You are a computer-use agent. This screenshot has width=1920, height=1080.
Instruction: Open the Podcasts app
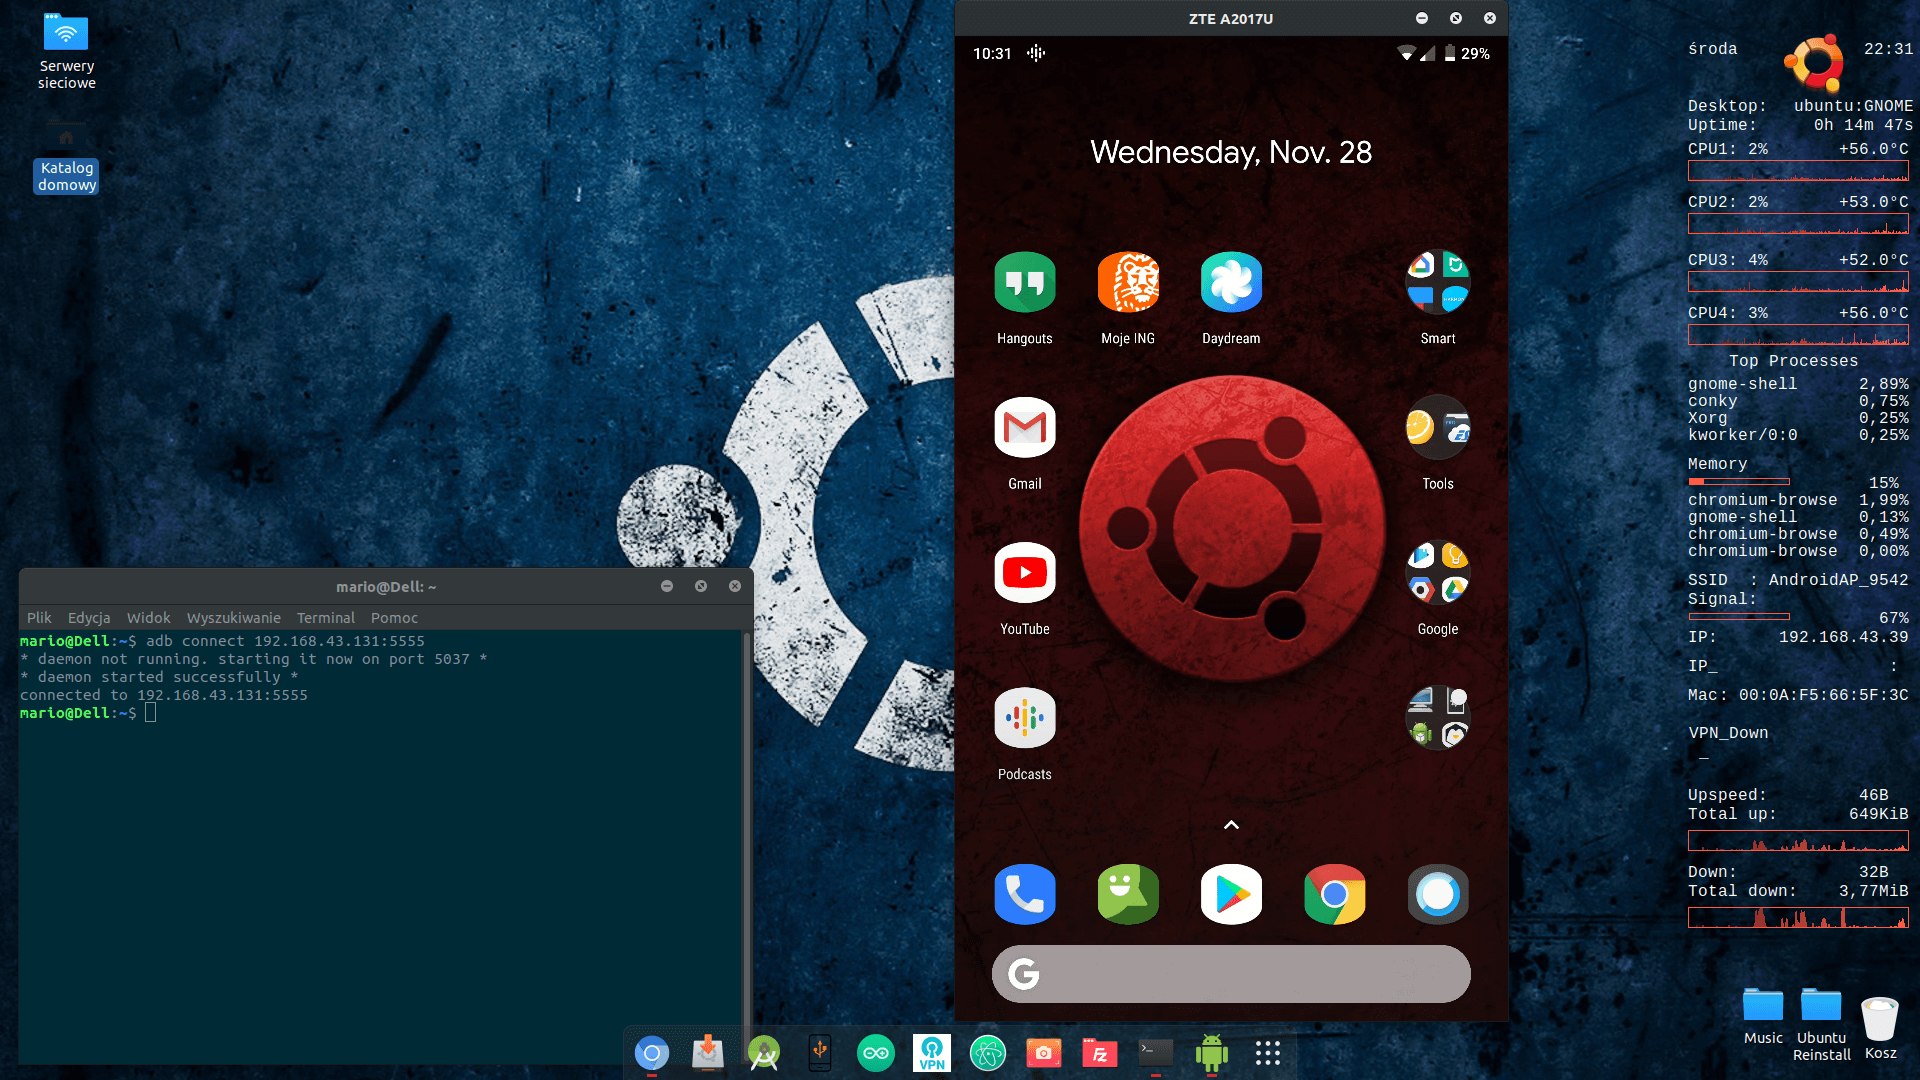click(1024, 718)
